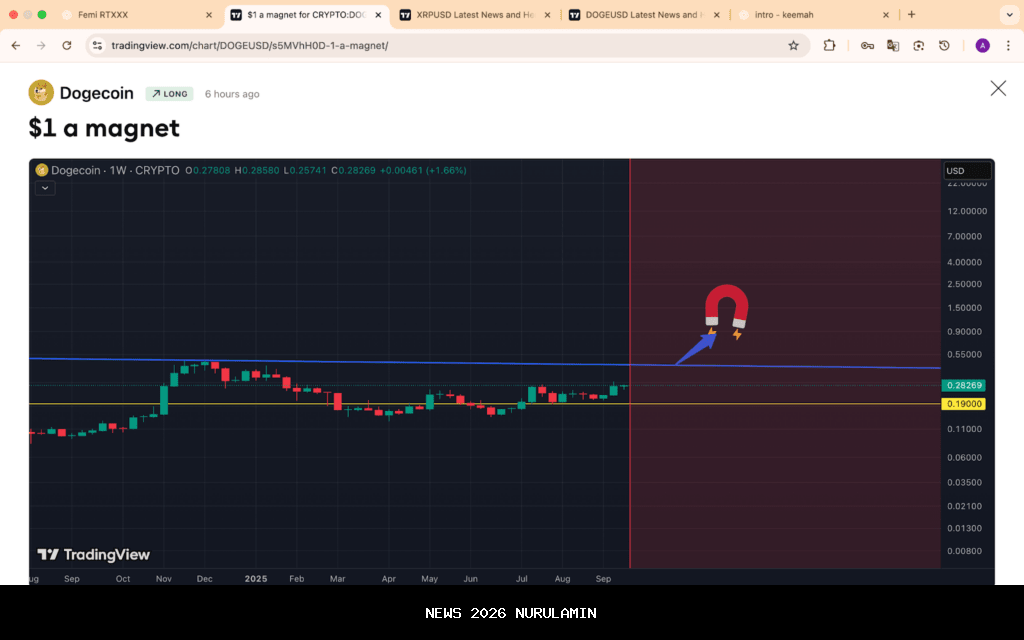
Task: Switch to the Femi RTXXX tab
Action: pos(135,15)
